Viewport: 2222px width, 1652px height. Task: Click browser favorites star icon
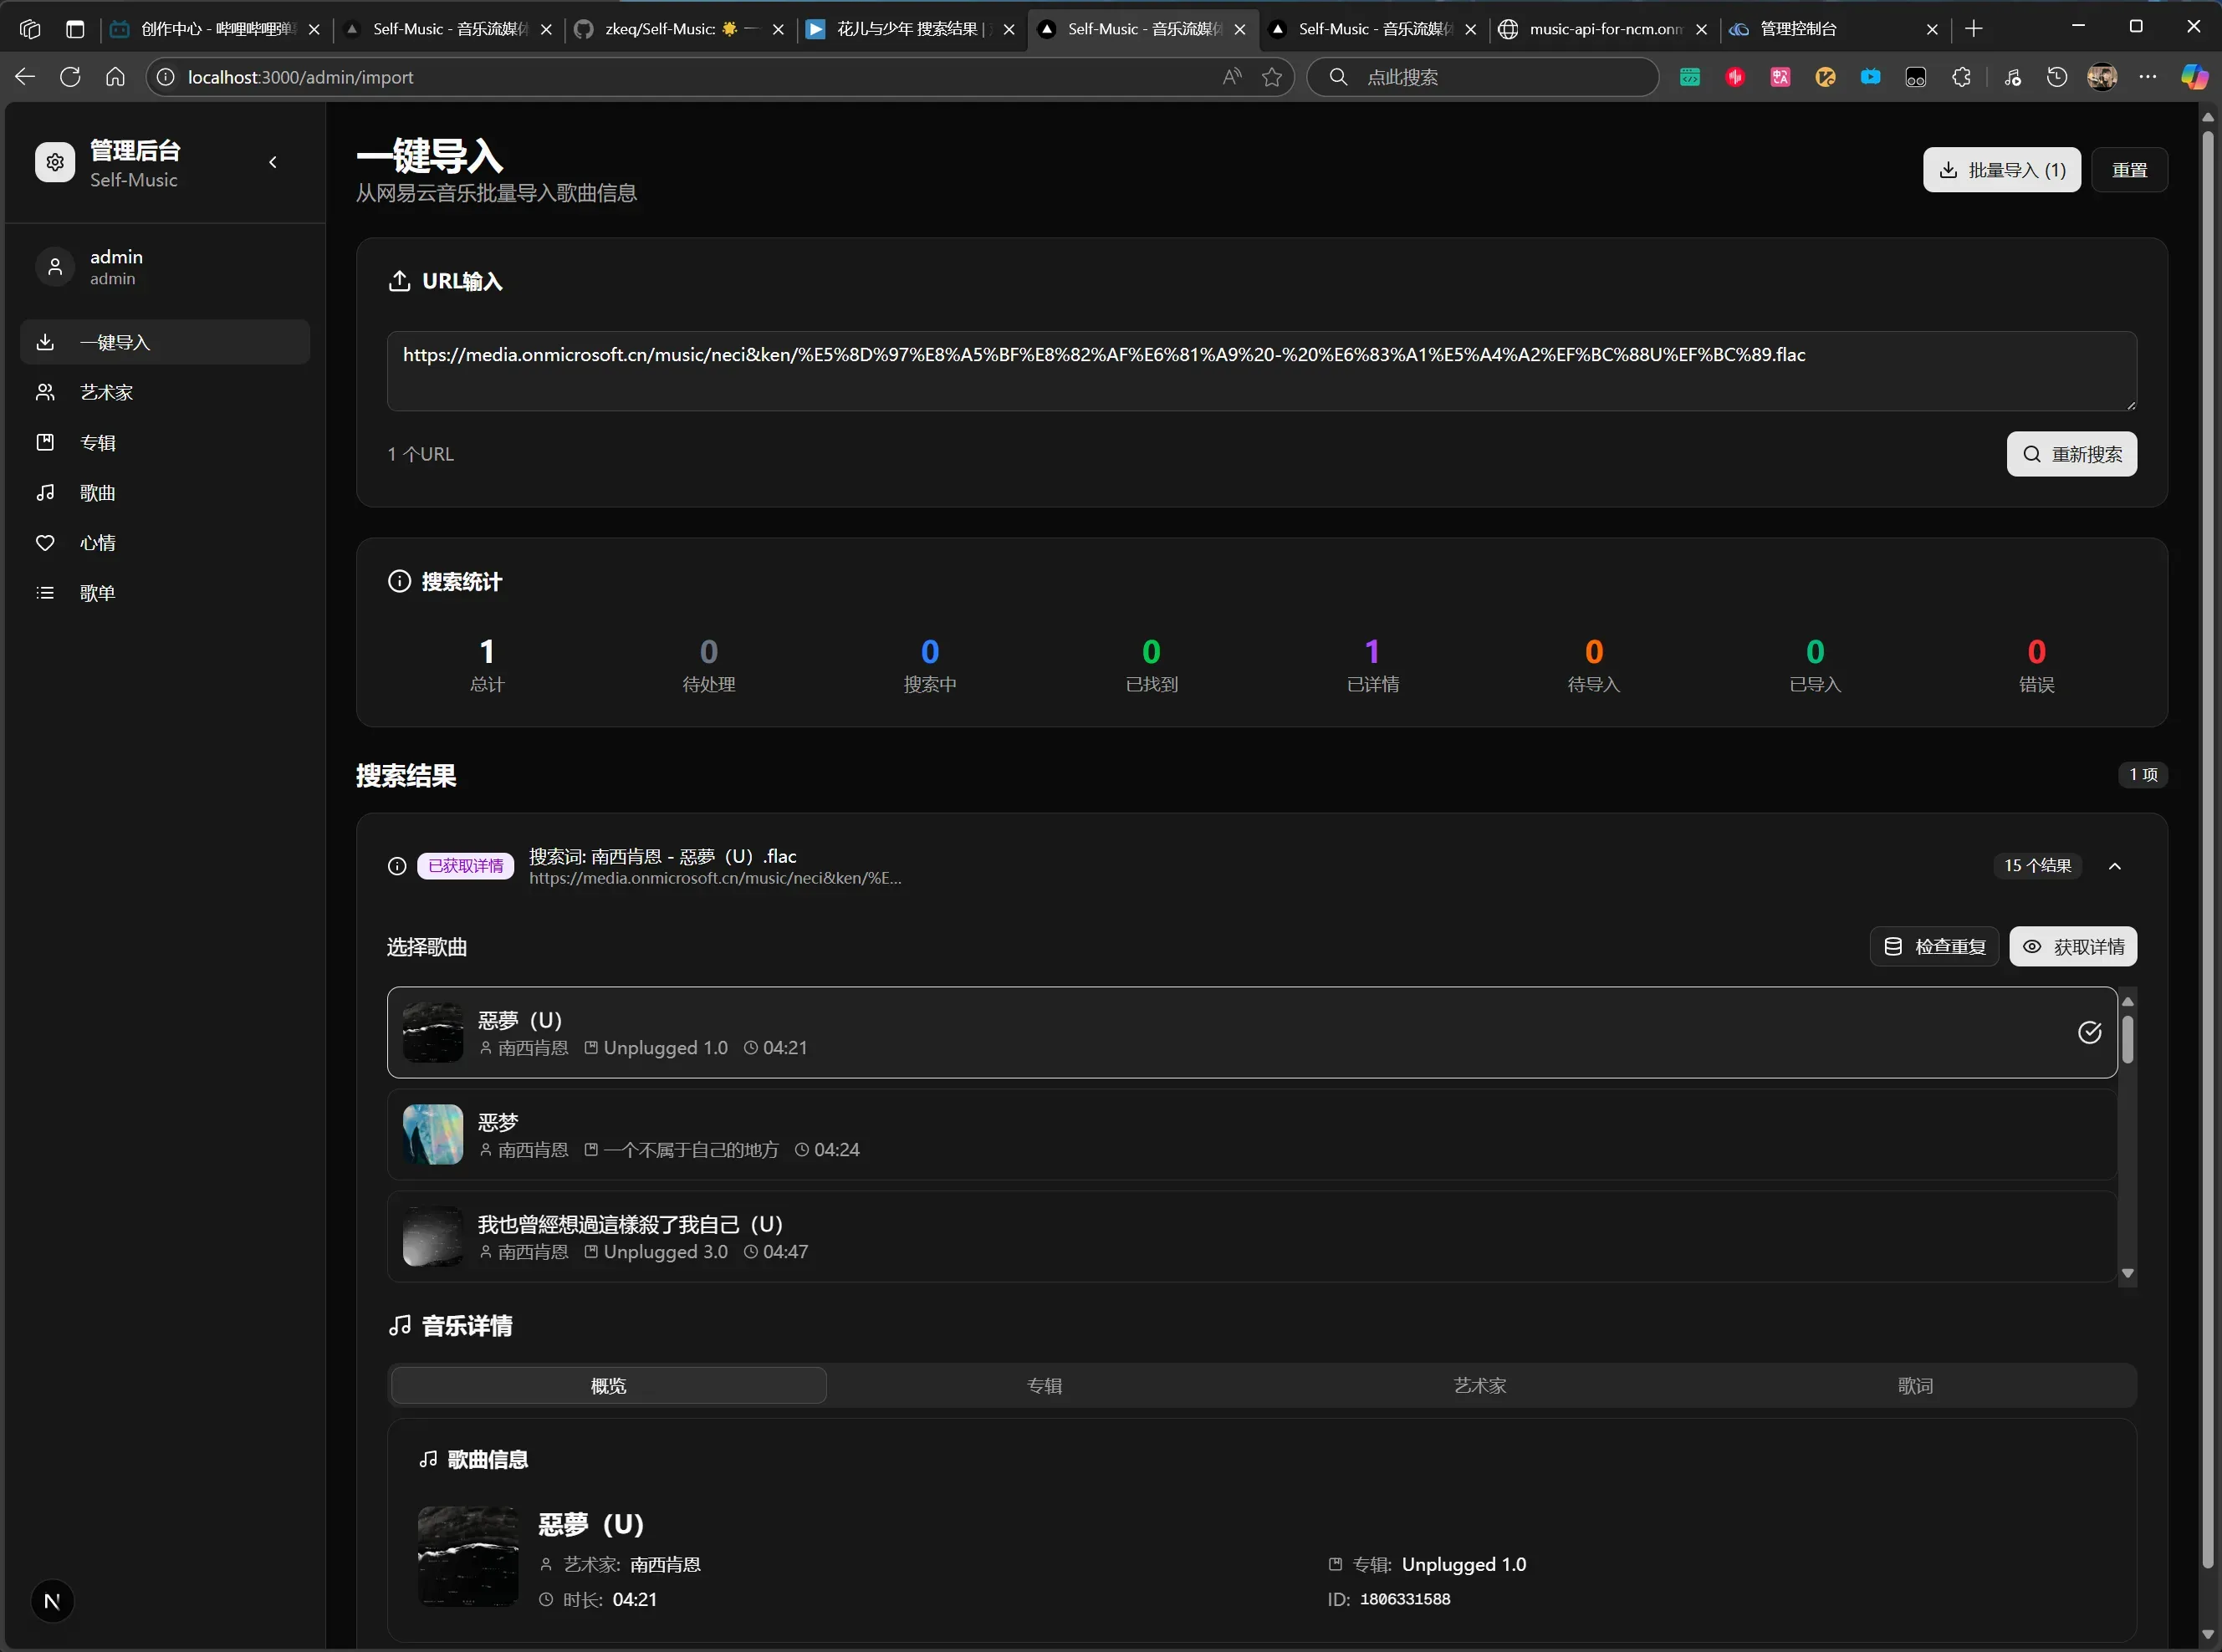1271,77
